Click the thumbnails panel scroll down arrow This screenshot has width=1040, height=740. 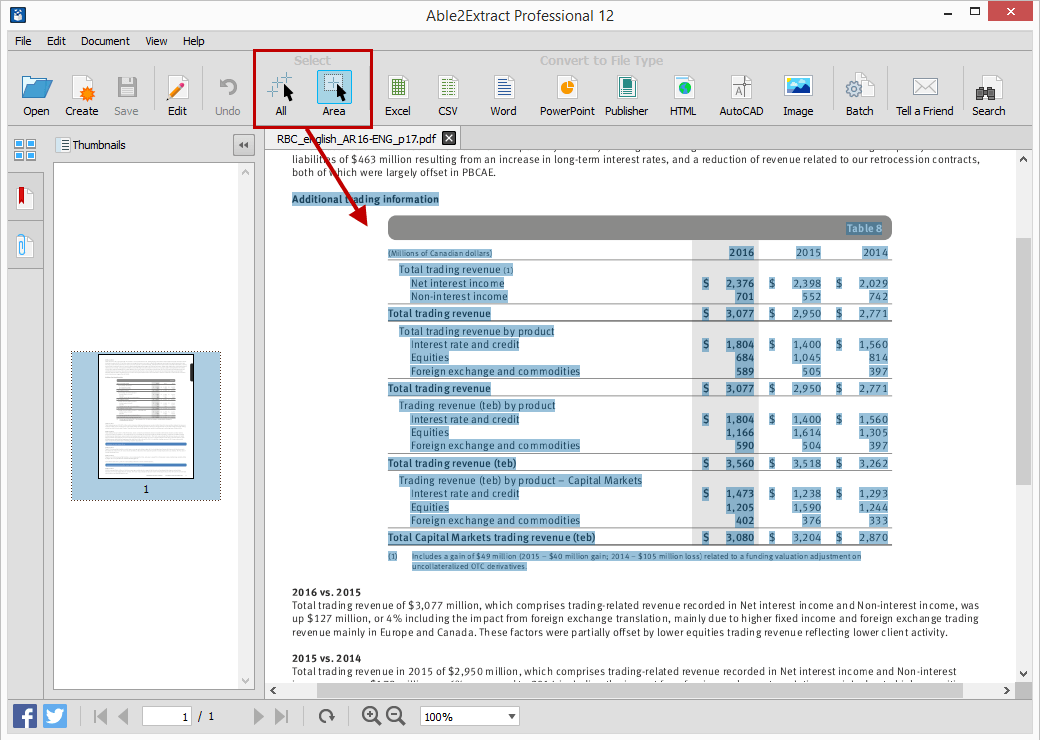(x=245, y=681)
